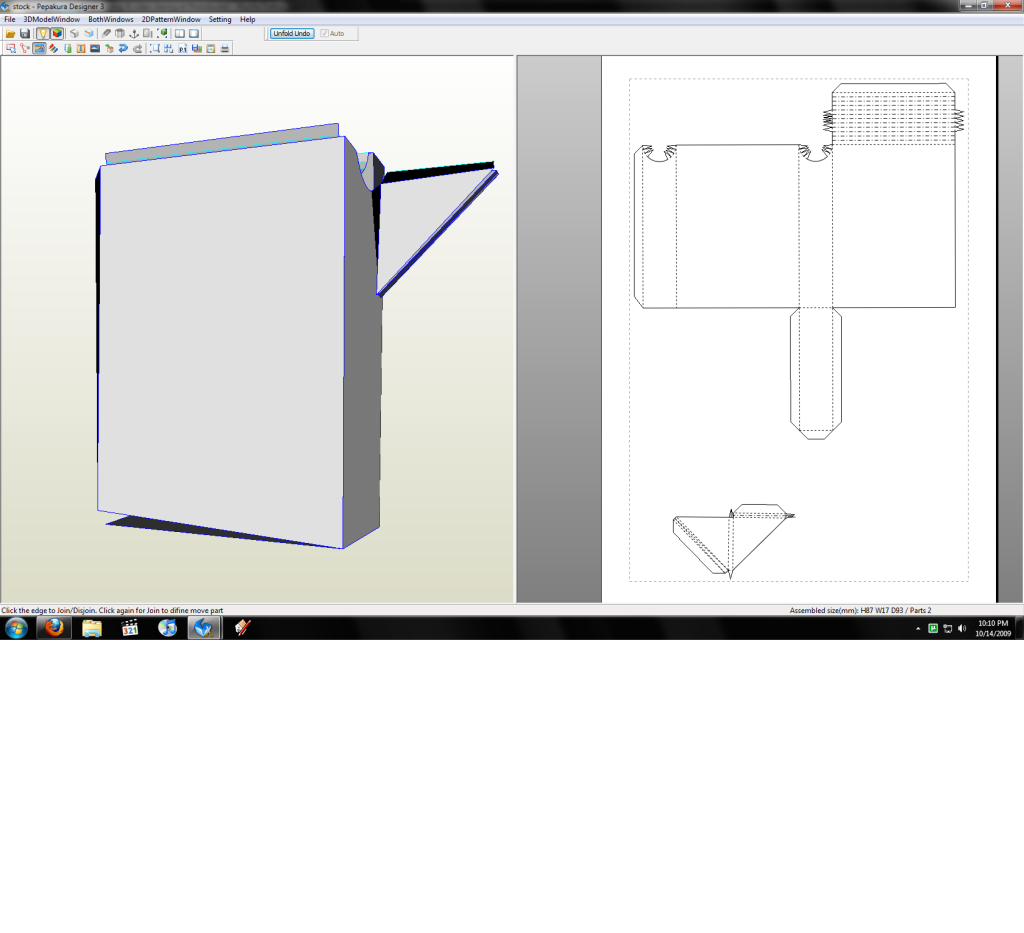Click the dashed-rectangle fit pattern icon
This screenshot has height=933, width=1024.
[x=155, y=48]
